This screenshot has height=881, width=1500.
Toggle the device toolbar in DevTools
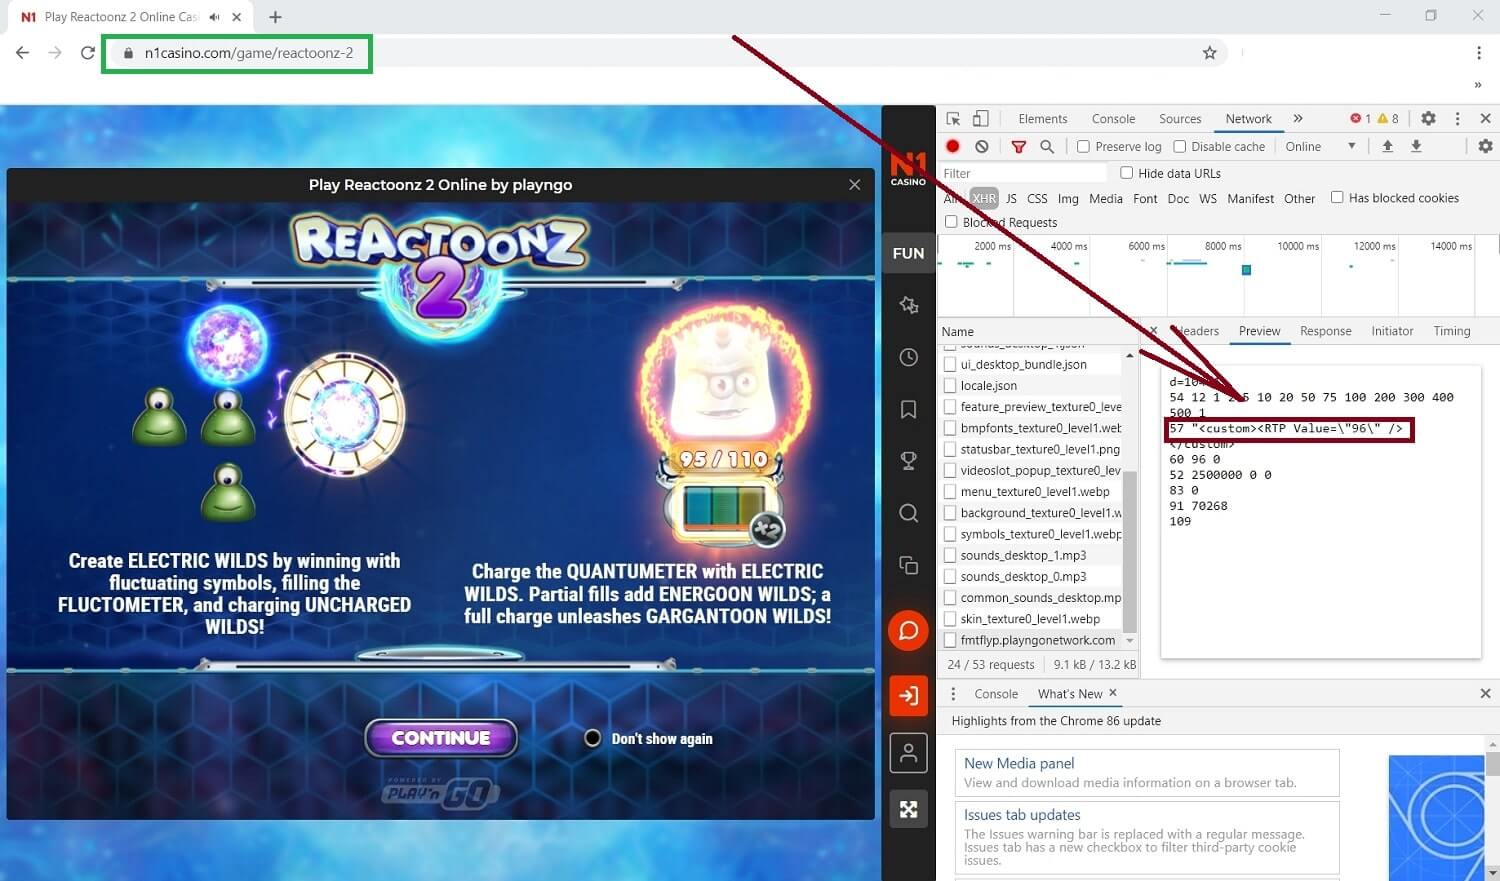[981, 118]
